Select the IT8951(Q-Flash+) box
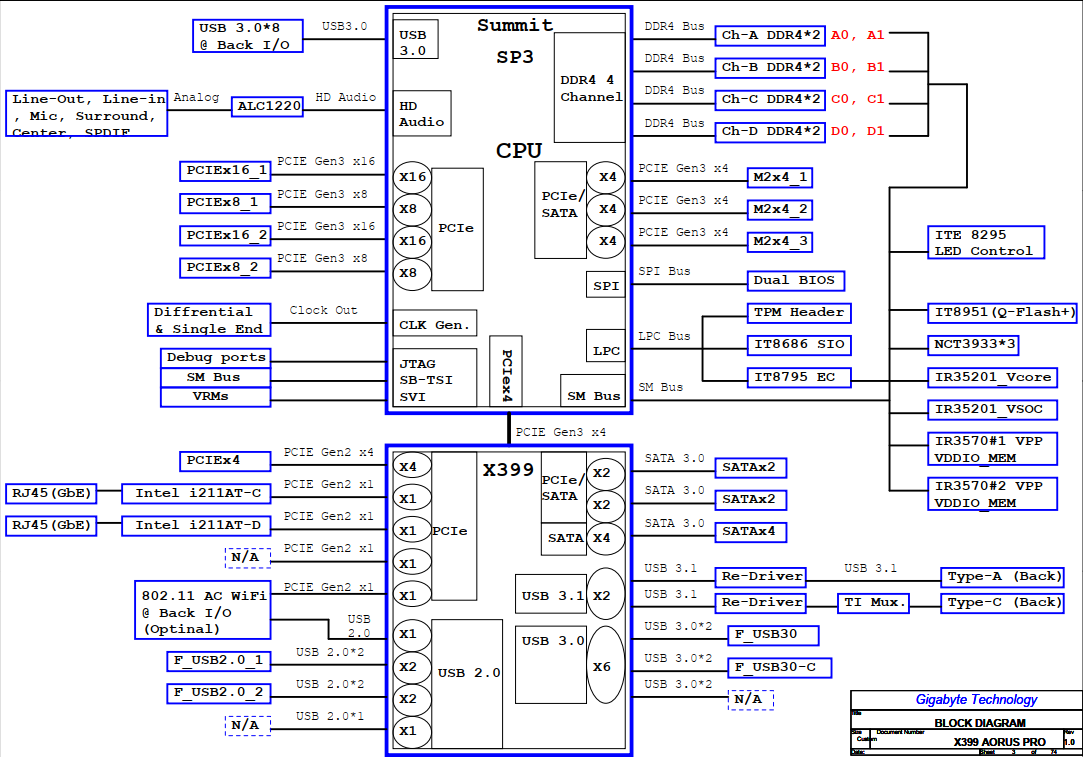Image resolution: width=1083 pixels, height=757 pixels. pos(1002,313)
